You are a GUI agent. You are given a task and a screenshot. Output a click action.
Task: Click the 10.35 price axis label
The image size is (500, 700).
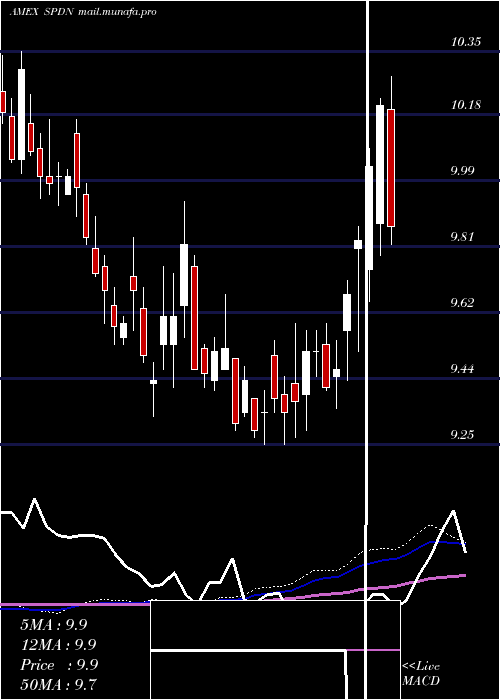click(466, 42)
